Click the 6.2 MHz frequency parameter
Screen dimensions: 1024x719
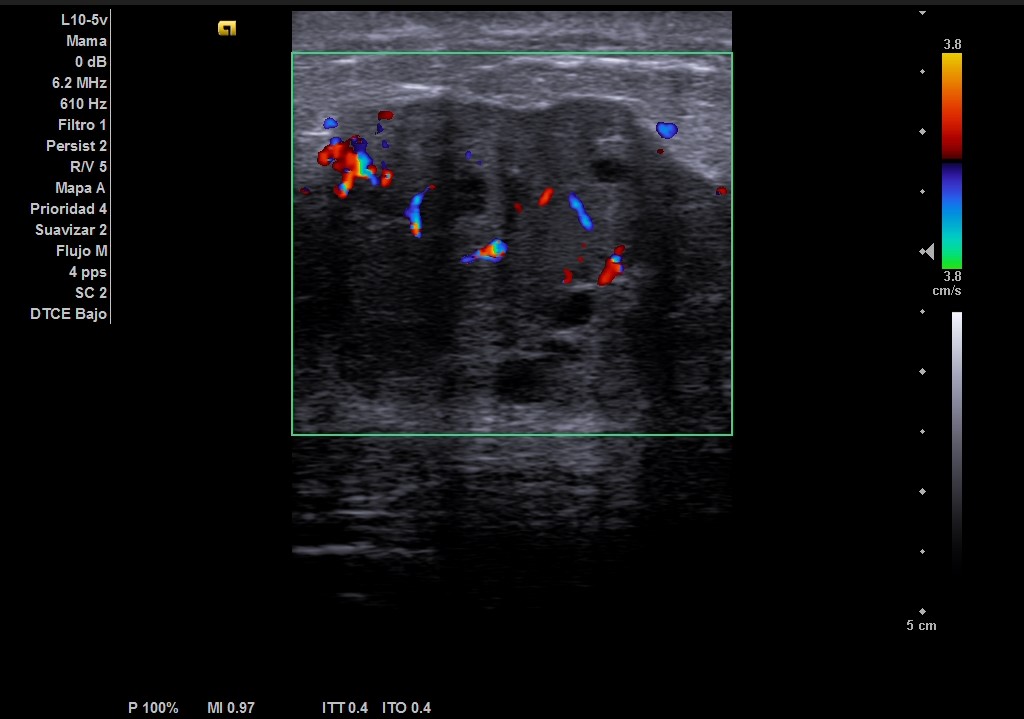click(79, 83)
